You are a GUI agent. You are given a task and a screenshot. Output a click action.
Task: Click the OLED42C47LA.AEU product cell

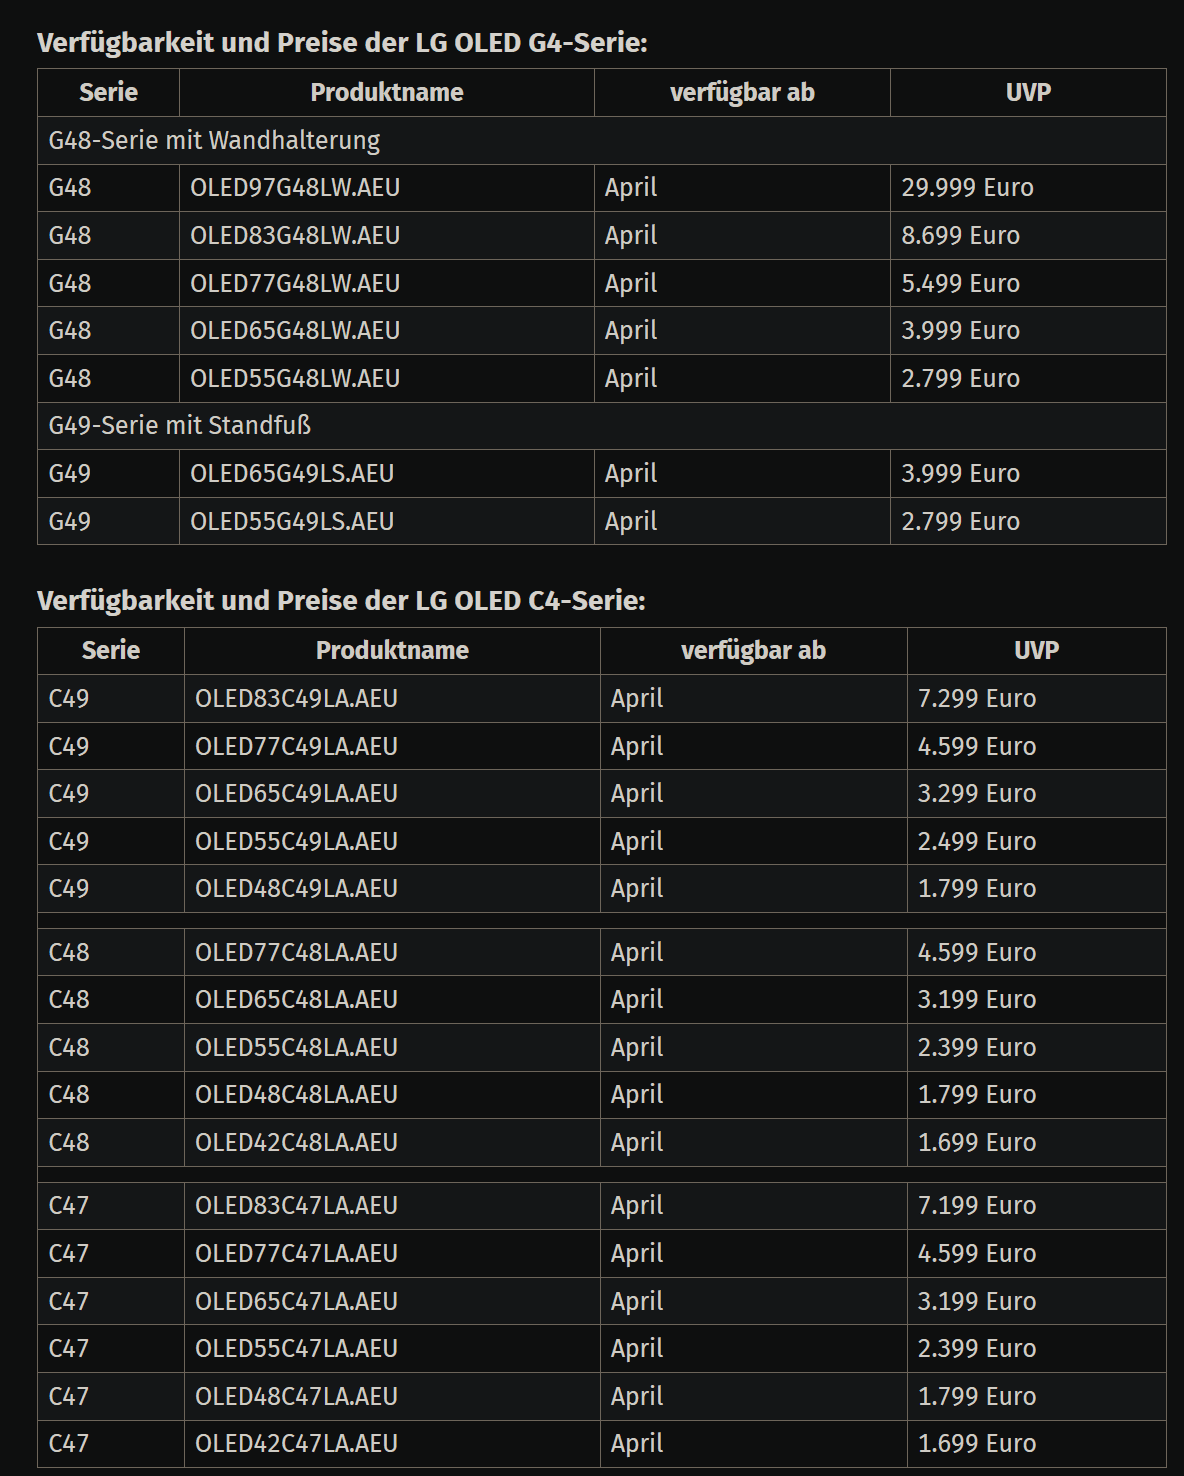coord(392,1444)
